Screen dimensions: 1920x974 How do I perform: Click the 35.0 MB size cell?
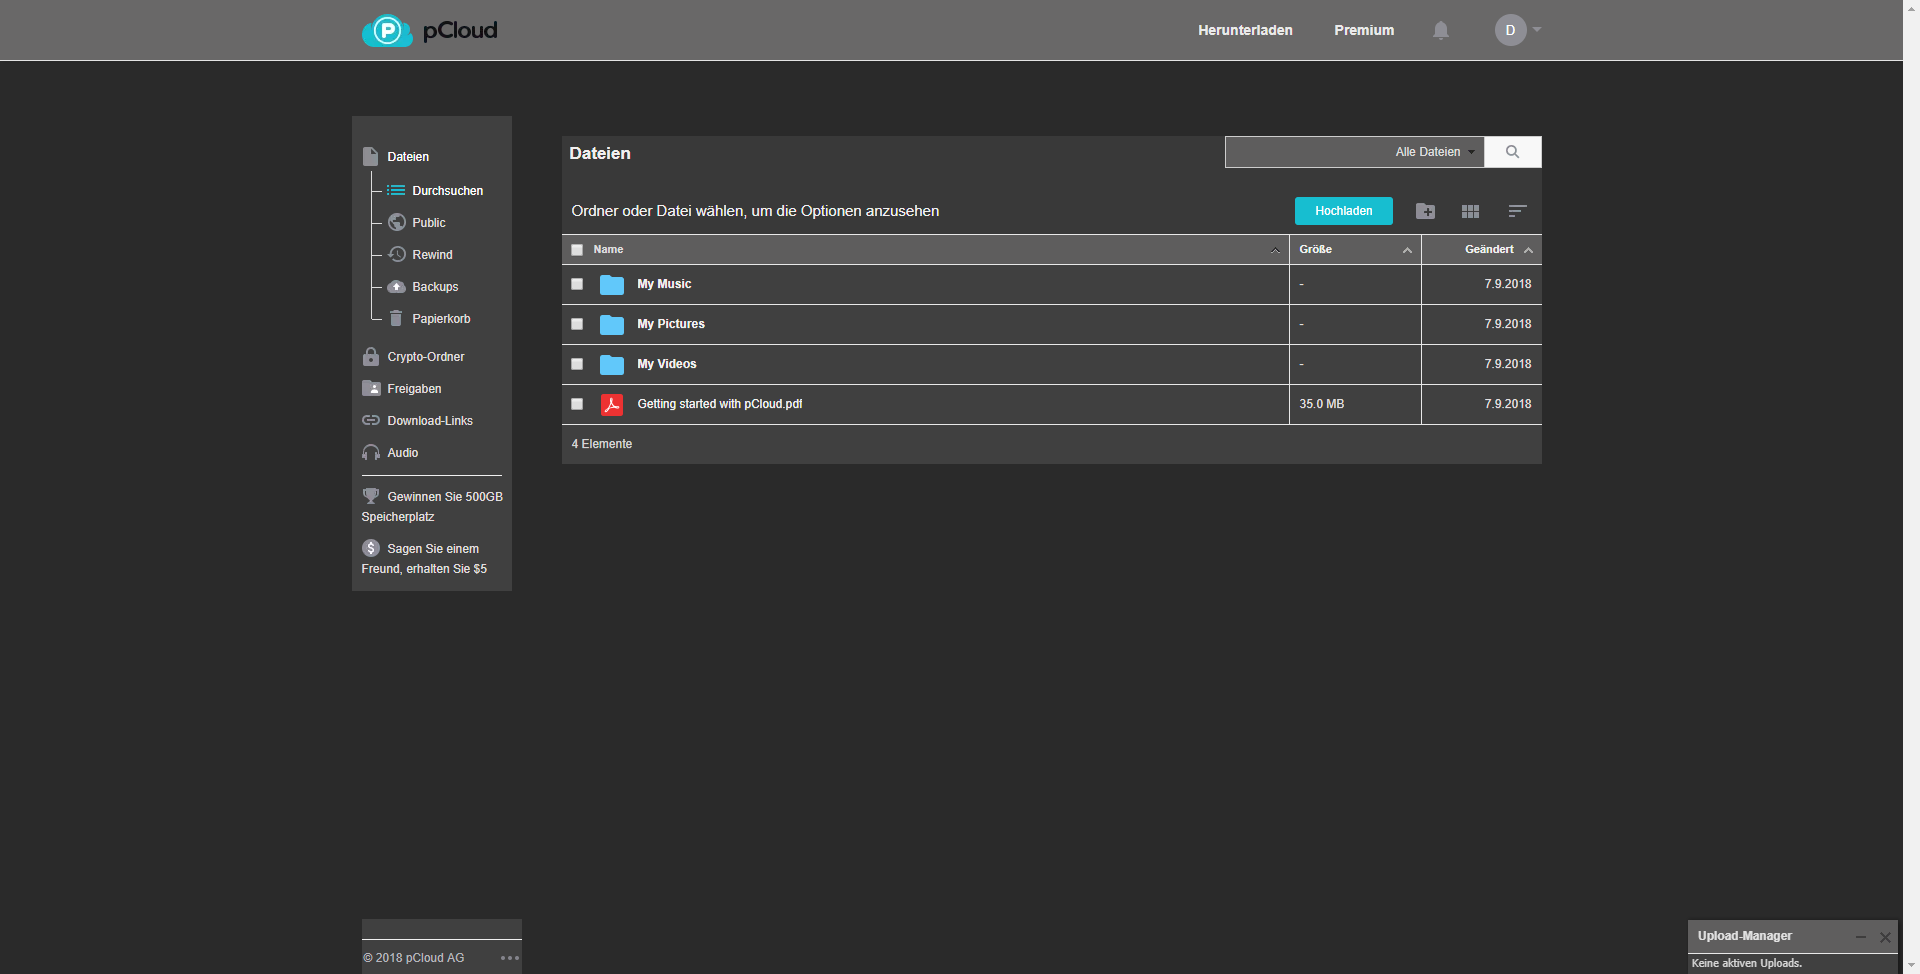[1355, 404]
